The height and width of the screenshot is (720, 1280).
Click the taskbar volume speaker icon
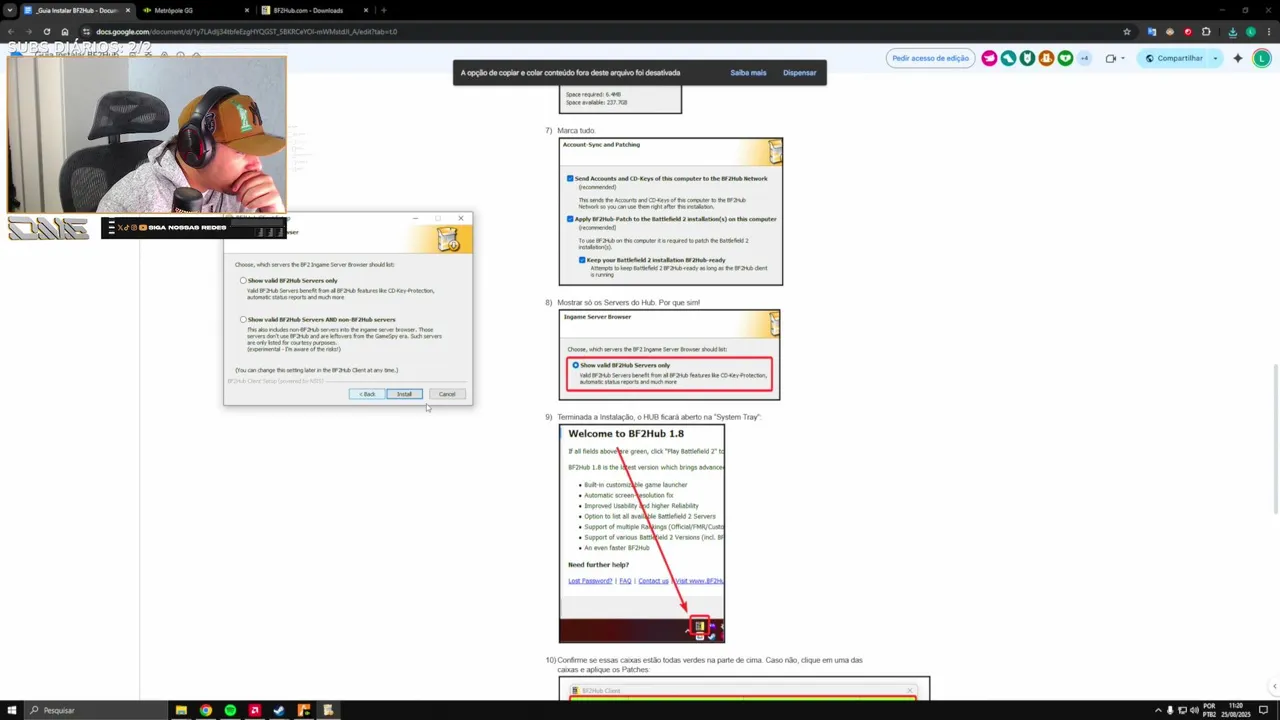(1195, 710)
